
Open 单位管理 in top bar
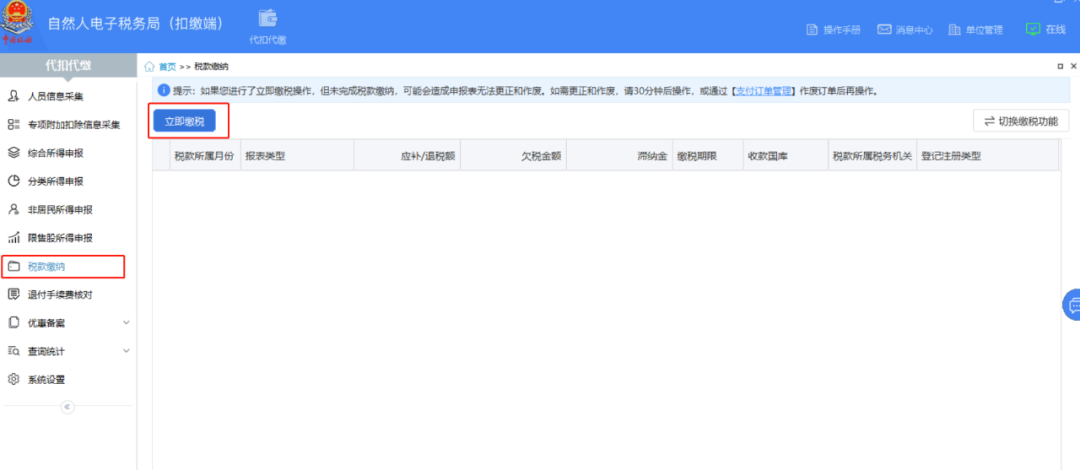click(x=975, y=30)
